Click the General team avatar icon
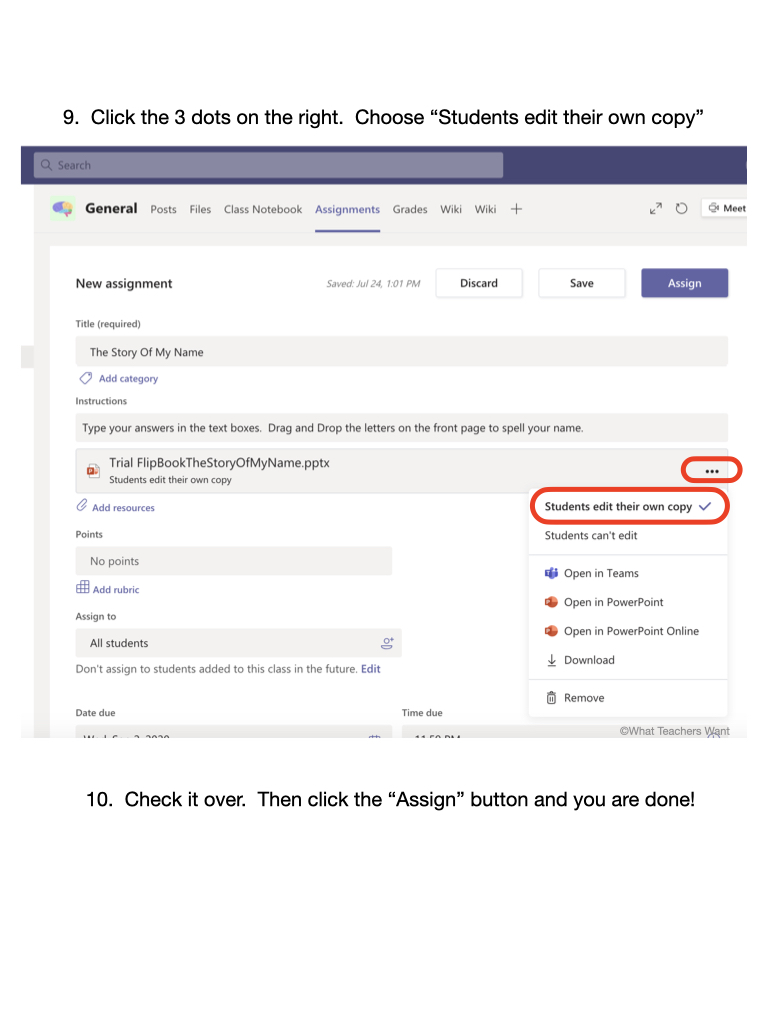The image size is (768, 1024). (x=63, y=208)
